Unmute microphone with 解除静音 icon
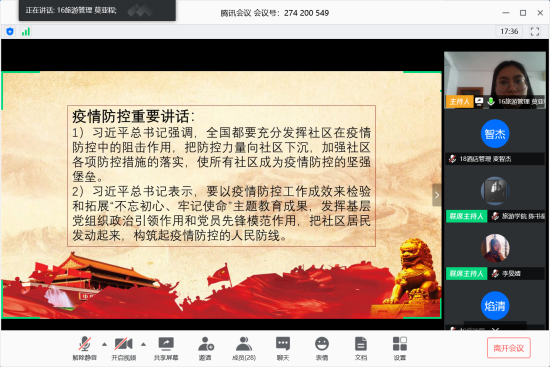 [x=85, y=348]
